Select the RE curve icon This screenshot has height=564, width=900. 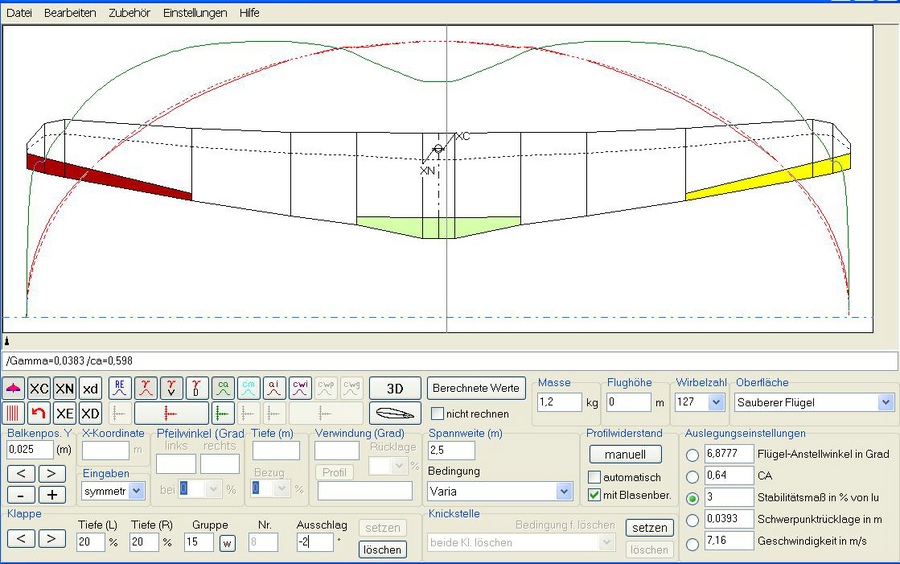pyautogui.click(x=120, y=388)
